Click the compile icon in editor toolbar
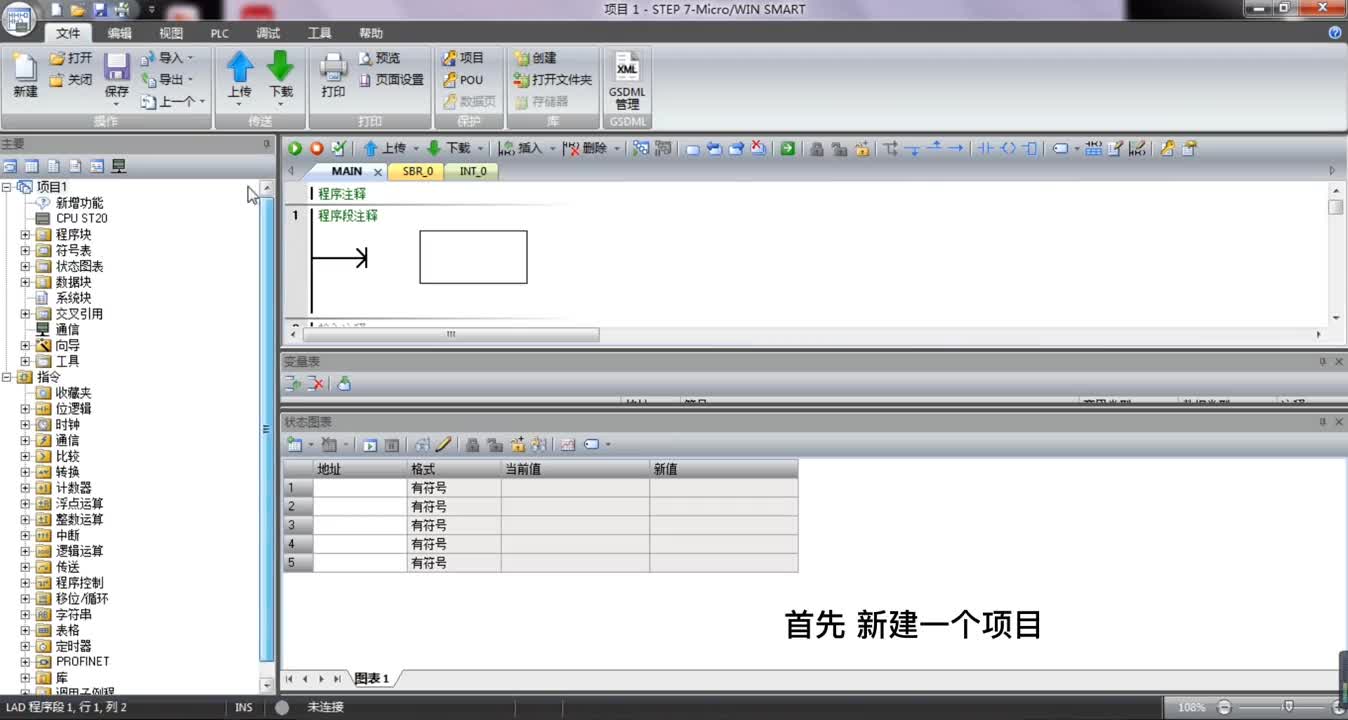 (x=338, y=149)
